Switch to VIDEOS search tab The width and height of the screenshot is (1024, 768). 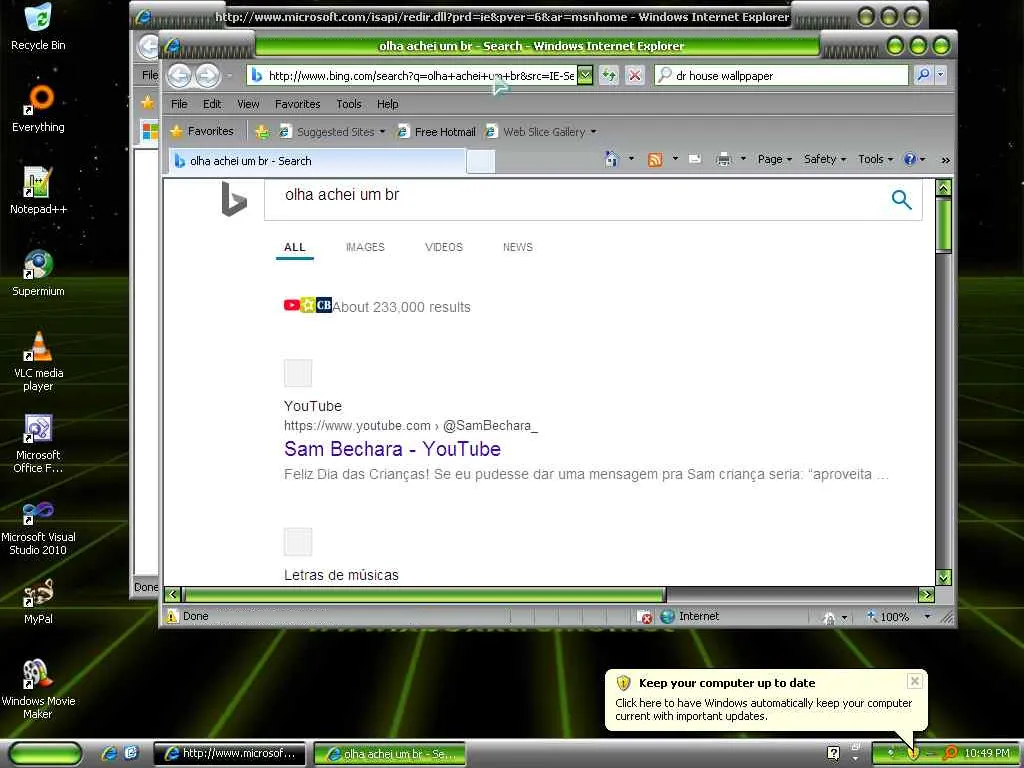point(443,247)
